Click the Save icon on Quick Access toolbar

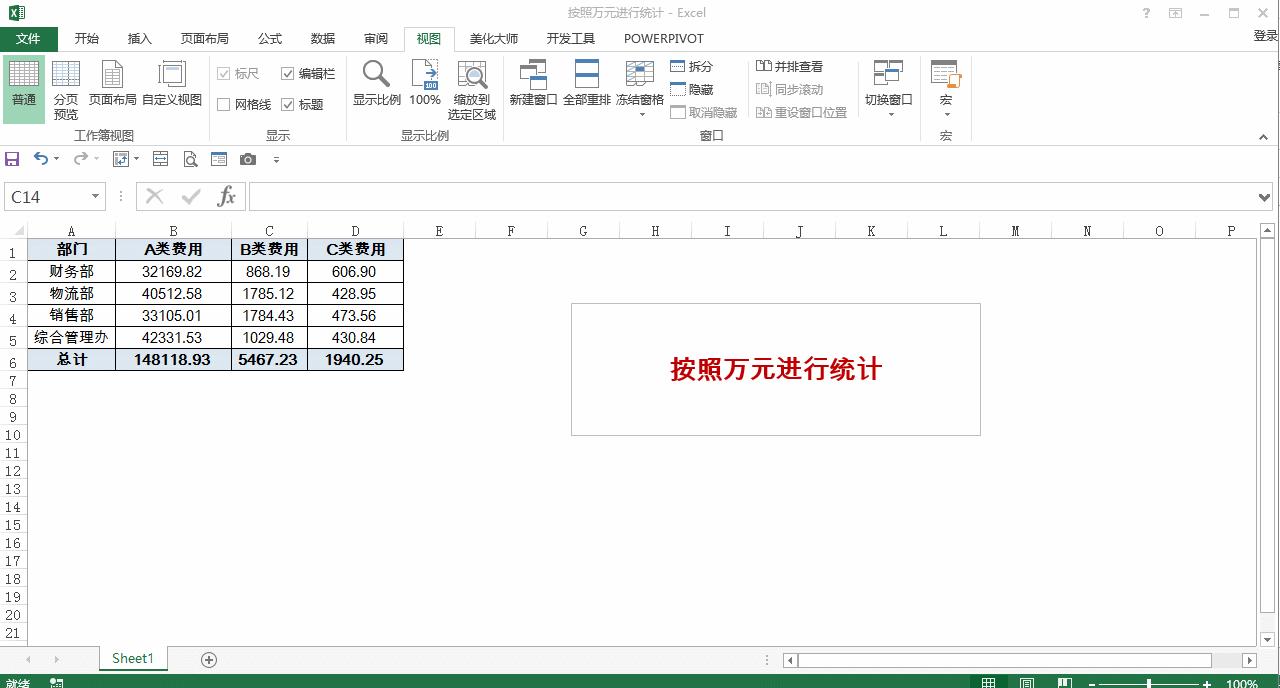pos(12,158)
